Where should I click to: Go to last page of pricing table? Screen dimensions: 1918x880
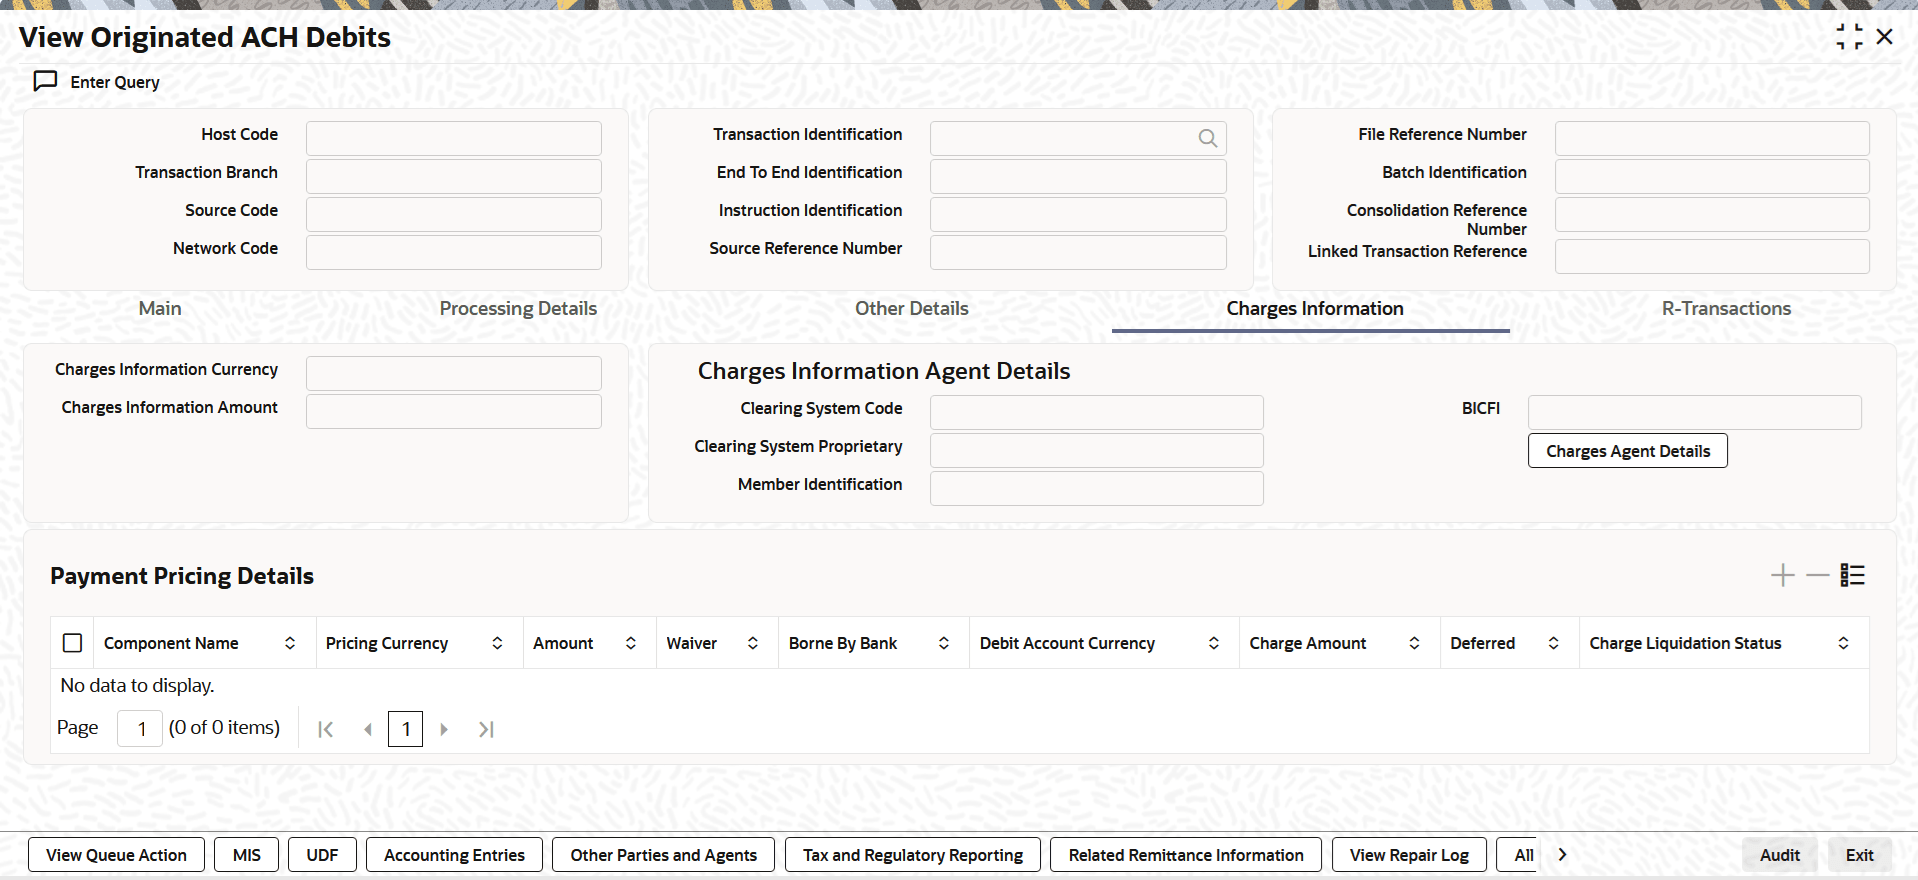[486, 729]
